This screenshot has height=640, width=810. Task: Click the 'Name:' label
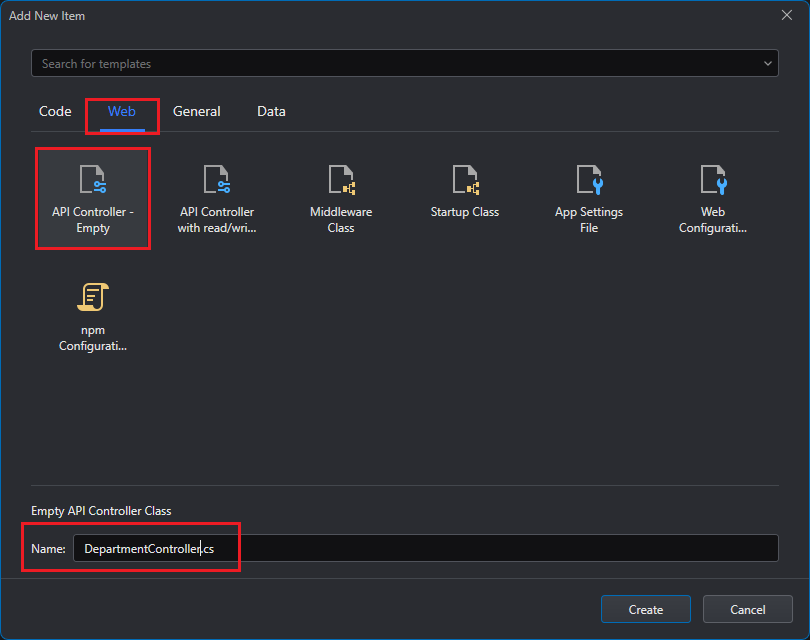48,549
